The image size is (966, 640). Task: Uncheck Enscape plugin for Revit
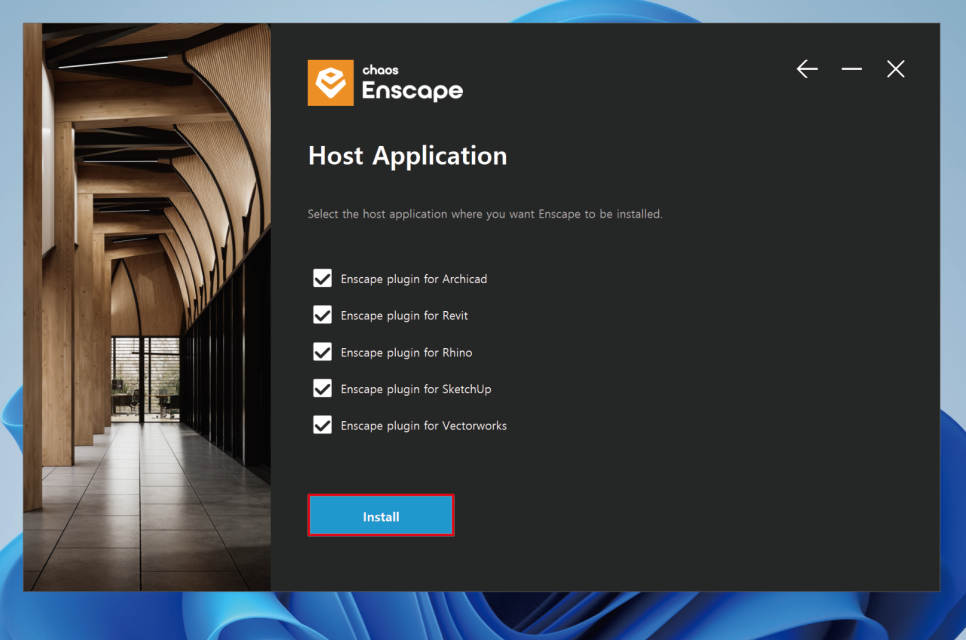(322, 315)
